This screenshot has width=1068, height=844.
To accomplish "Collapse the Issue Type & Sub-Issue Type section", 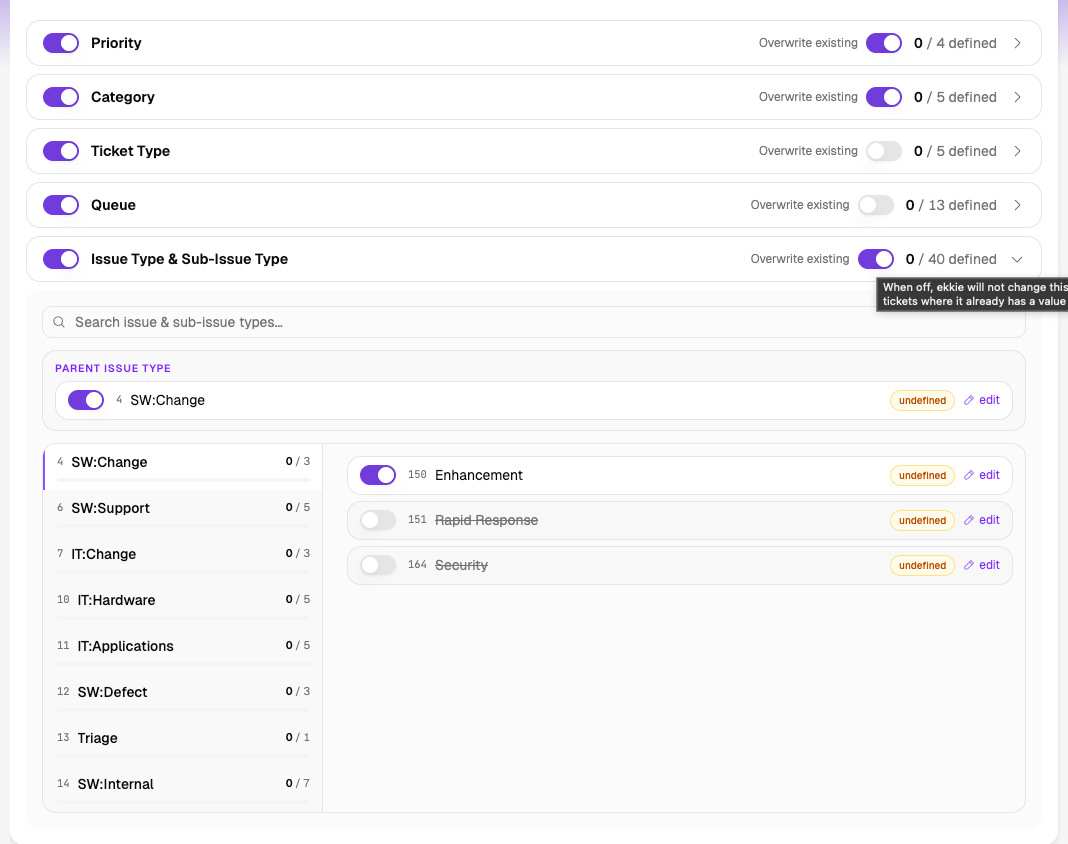I will pos(1017,259).
